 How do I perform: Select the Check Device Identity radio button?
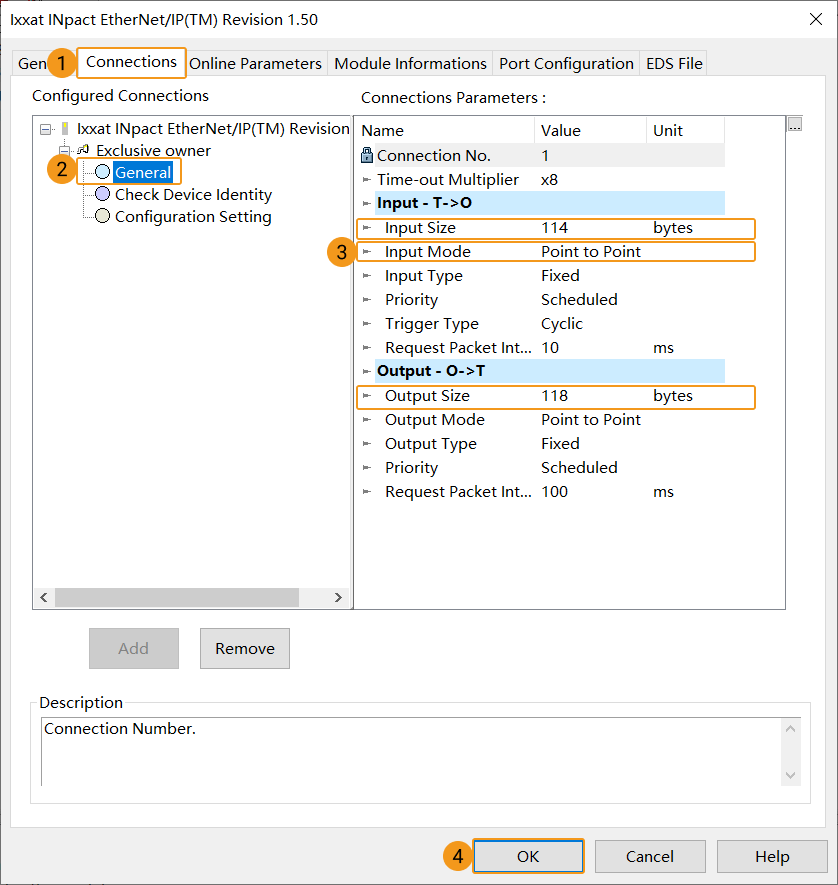tap(103, 194)
